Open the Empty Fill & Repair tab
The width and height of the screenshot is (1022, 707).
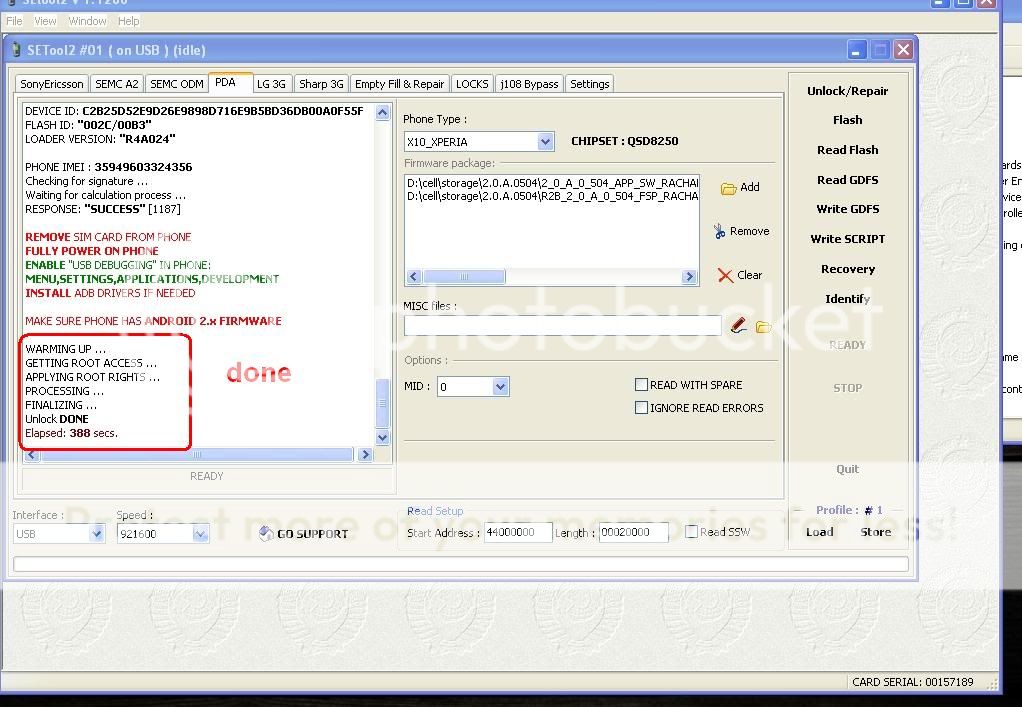pyautogui.click(x=399, y=84)
